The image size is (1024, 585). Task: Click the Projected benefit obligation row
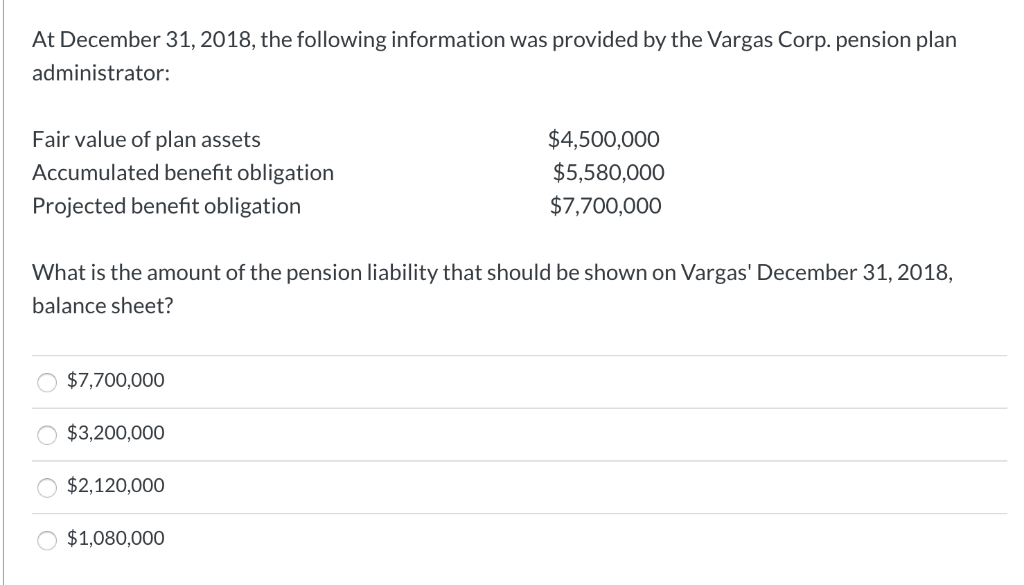click(x=167, y=206)
